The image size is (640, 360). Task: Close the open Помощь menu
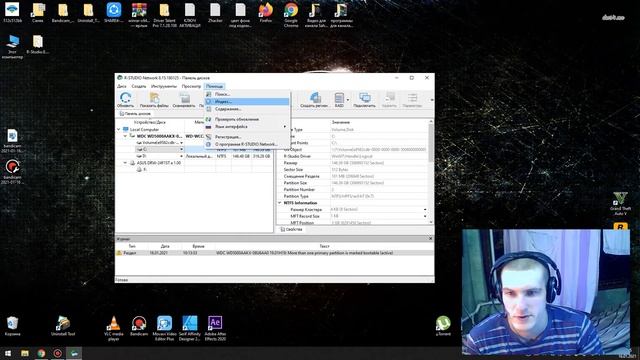pos(214,86)
